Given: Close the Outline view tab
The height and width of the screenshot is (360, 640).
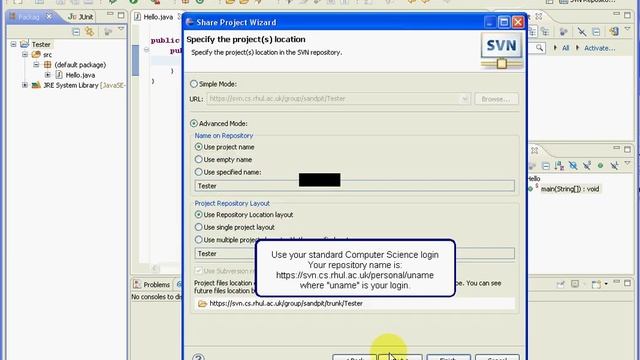Looking at the screenshot, I should [x=534, y=151].
